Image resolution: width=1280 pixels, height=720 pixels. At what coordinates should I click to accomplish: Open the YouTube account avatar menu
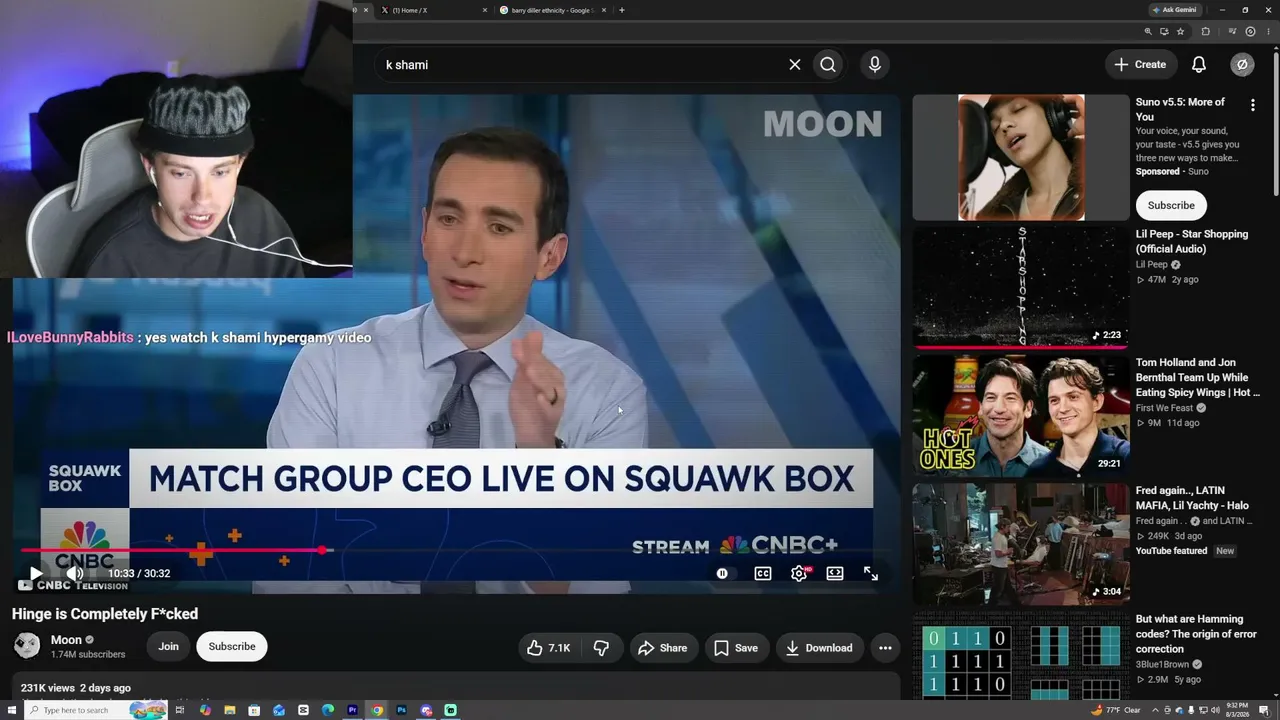click(x=1242, y=64)
